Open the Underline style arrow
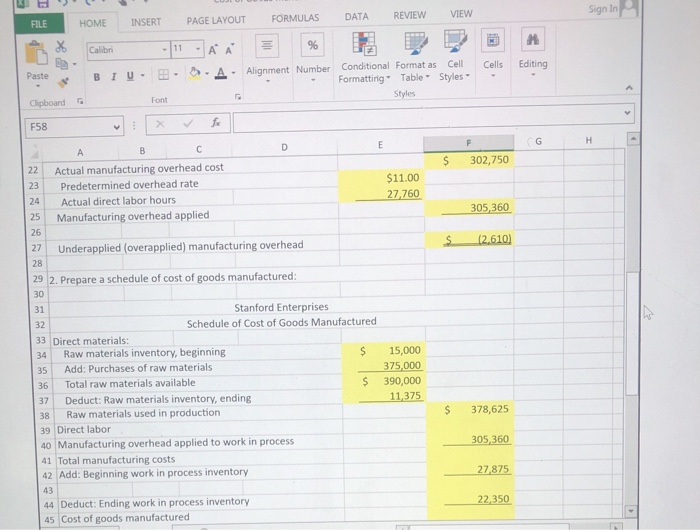This screenshot has width=700, height=530. [142, 75]
